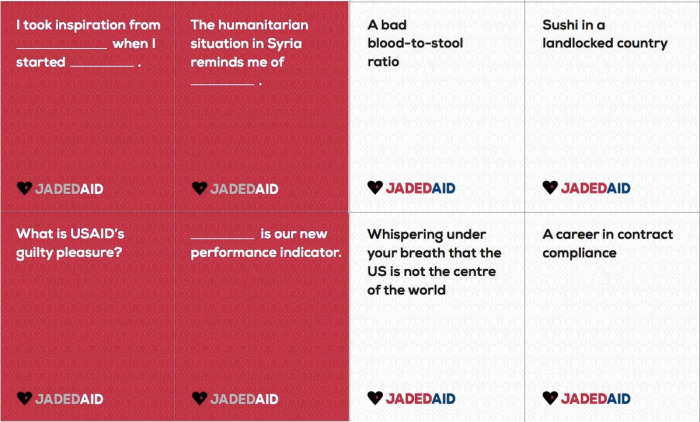
Task: Click heart icon on 'A bad blood-to-stool ratio' card
Action: [x=375, y=188]
